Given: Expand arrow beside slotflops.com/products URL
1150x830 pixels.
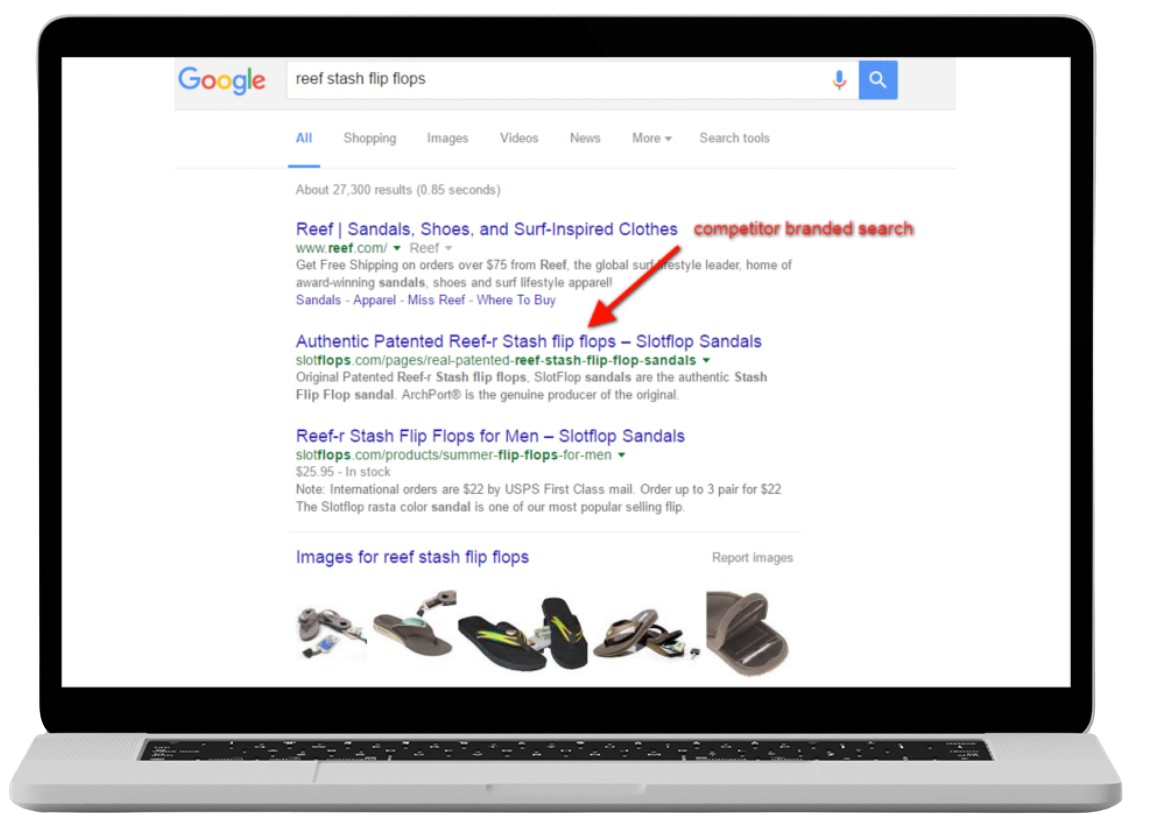Looking at the screenshot, I should pyautogui.click(x=621, y=455).
